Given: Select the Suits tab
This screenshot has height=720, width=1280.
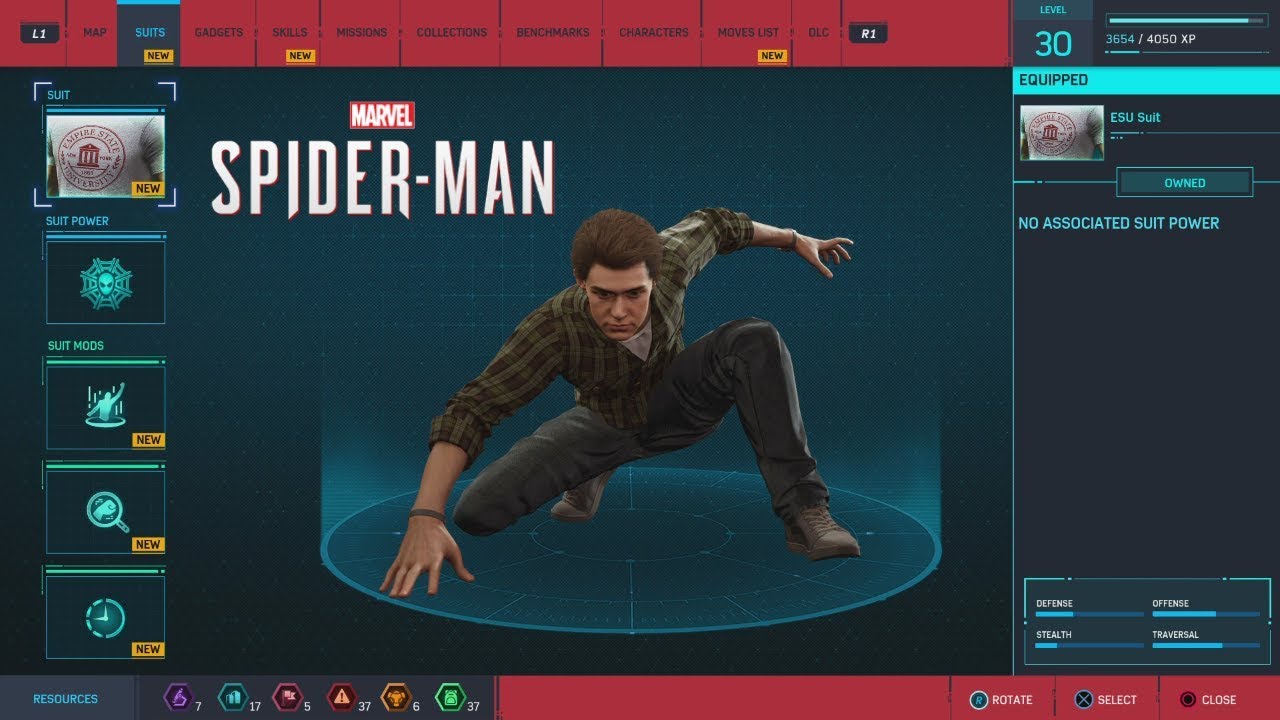Looking at the screenshot, I should click(150, 32).
